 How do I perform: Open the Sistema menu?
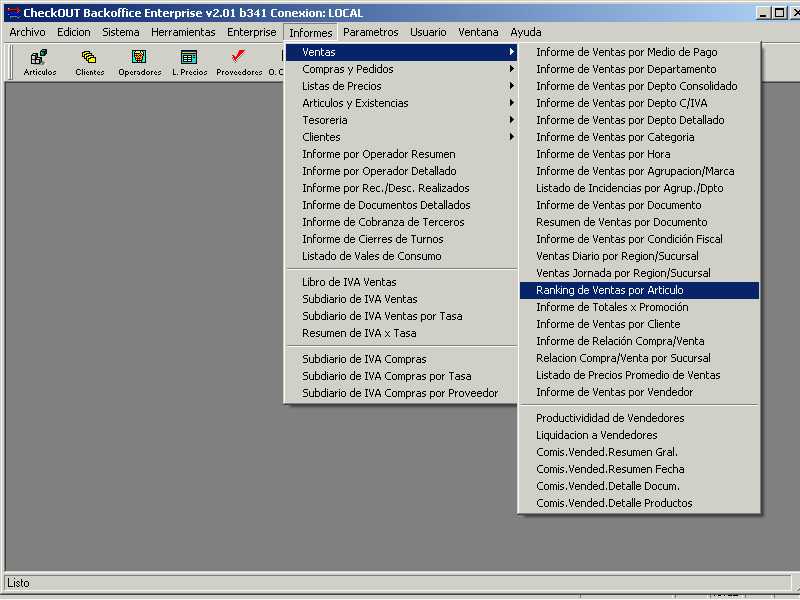pos(120,32)
